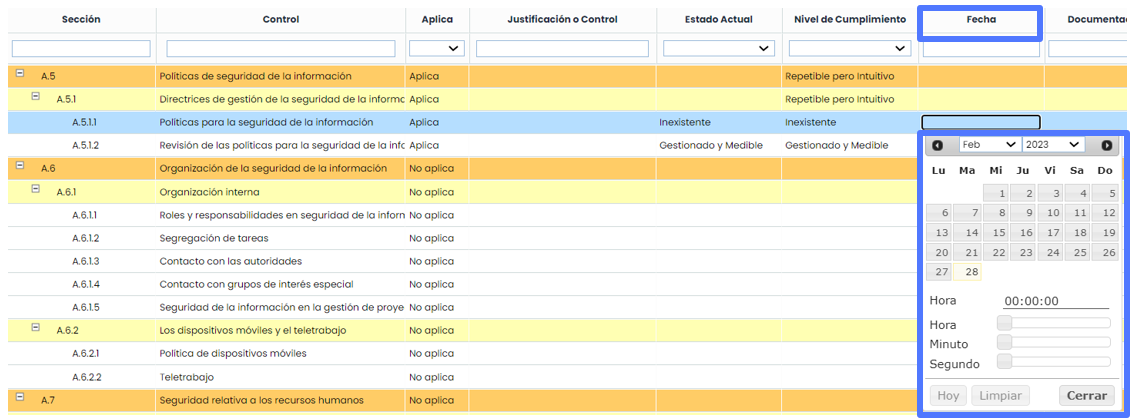Open the Nivel de Cumplimiento filter dropdown
1133x419 pixels.
tap(846, 48)
